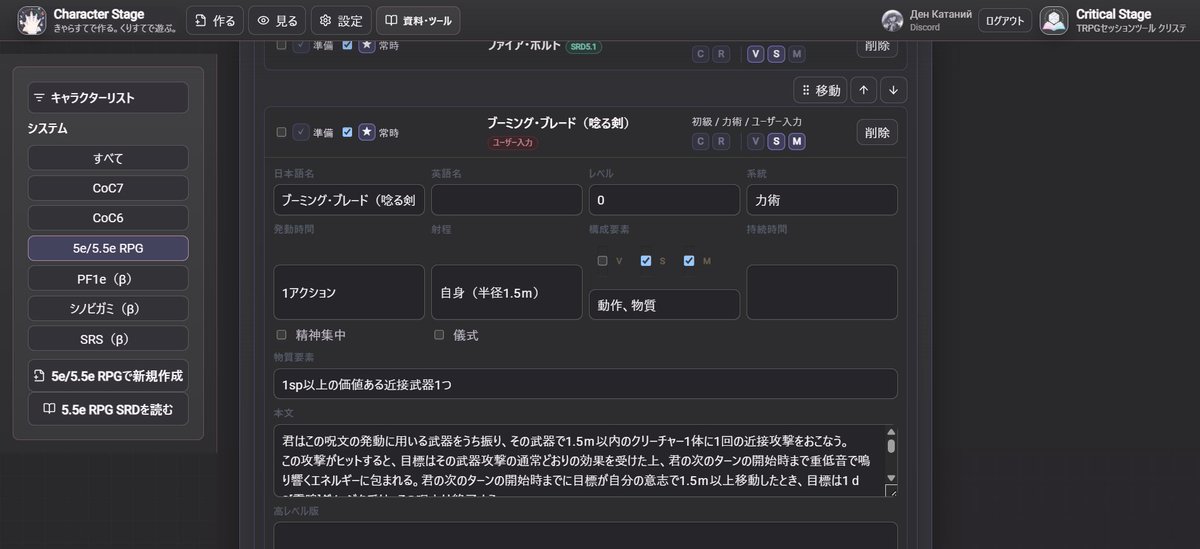Viewport: 1200px width, 549px height.
Task: Click the C badge in ブーミング・ブレード header
Action: tap(701, 141)
